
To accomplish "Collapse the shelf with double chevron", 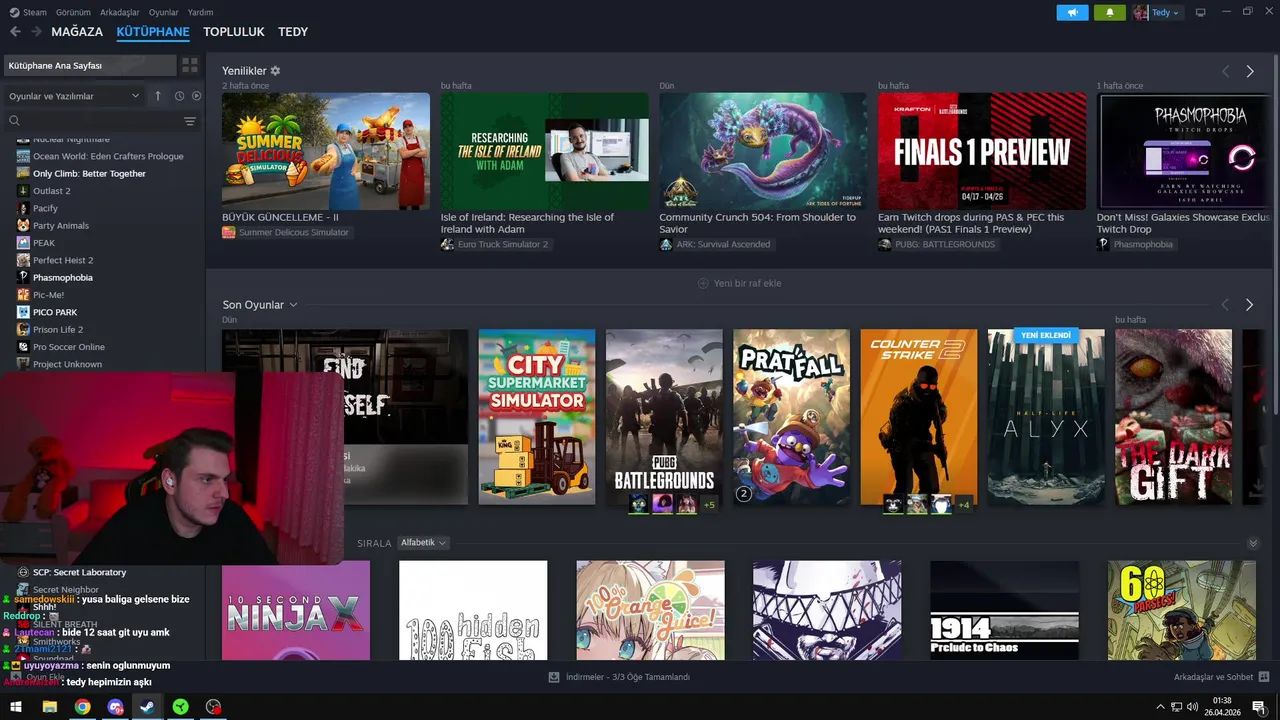I will (1253, 543).
